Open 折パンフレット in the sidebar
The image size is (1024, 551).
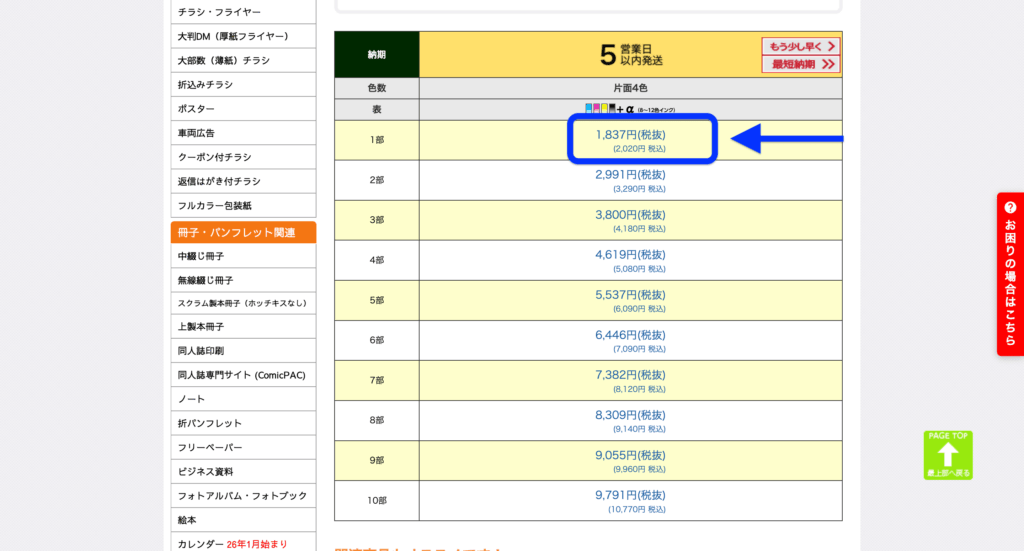point(243,423)
